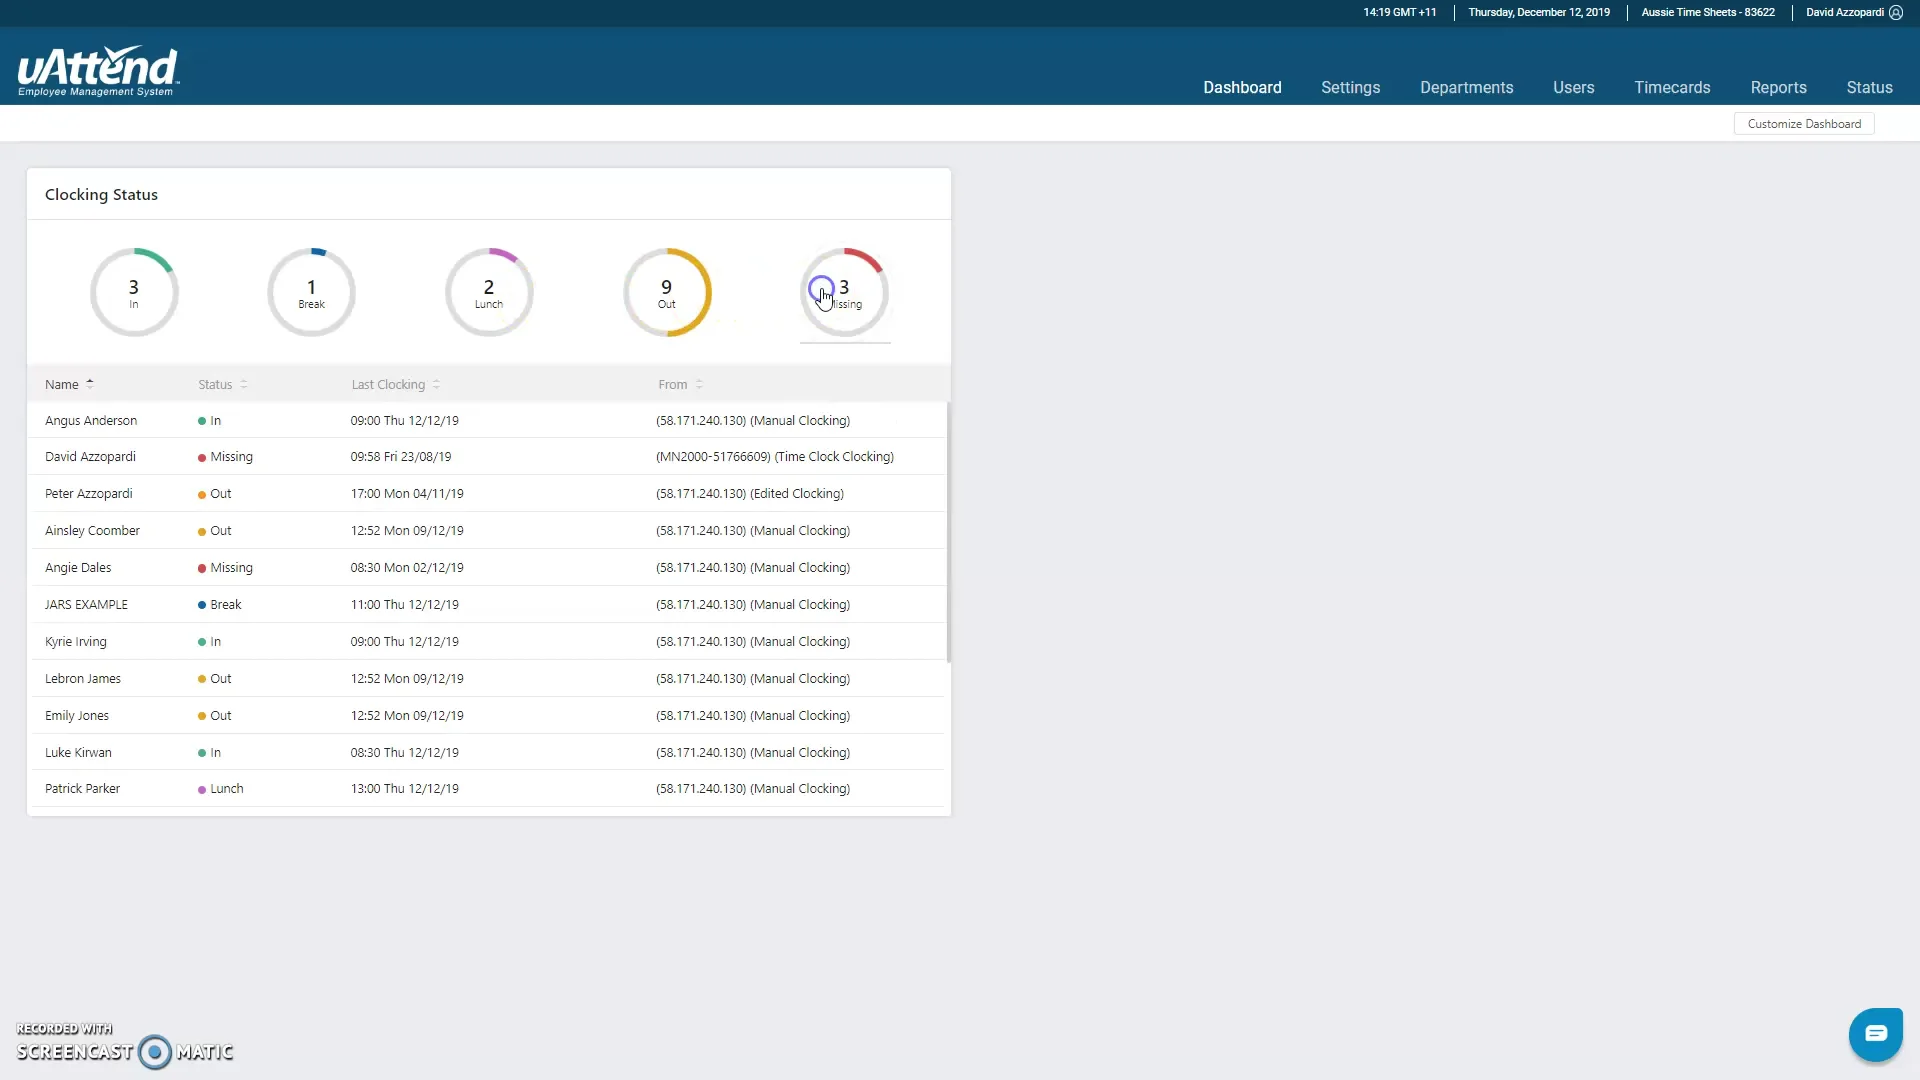Click Lunch status of Patrick Parker
The image size is (1920, 1080).
pos(221,788)
